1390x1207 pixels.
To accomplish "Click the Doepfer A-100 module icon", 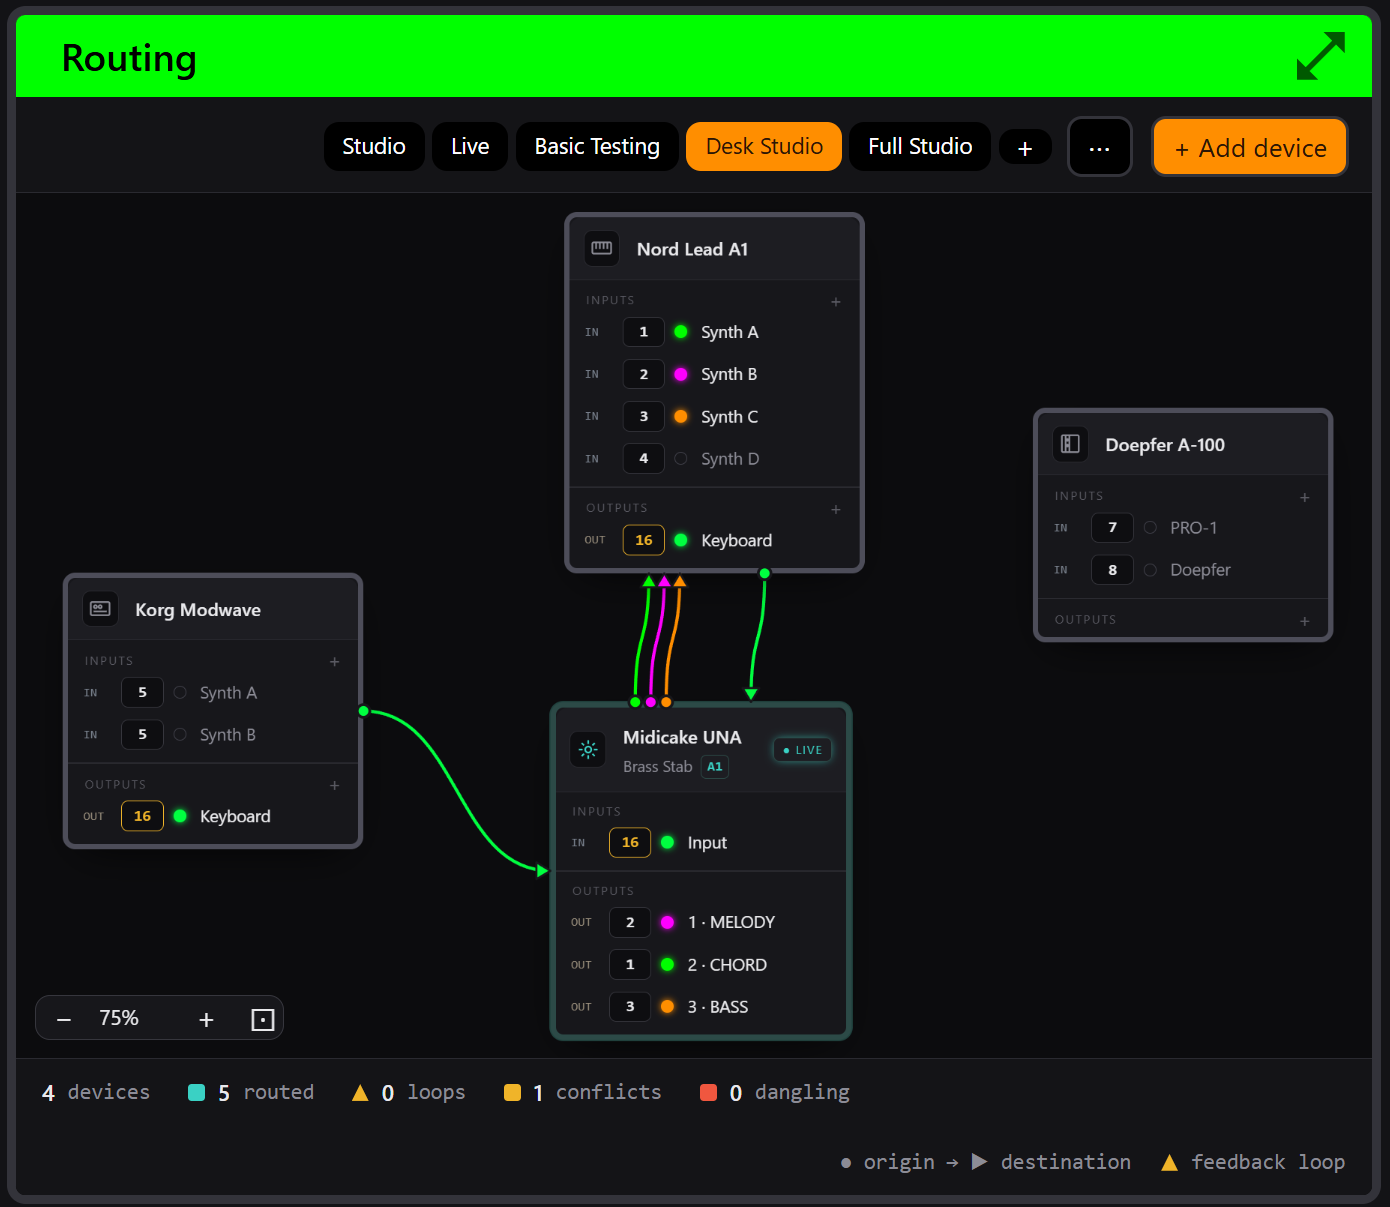I will [1070, 444].
